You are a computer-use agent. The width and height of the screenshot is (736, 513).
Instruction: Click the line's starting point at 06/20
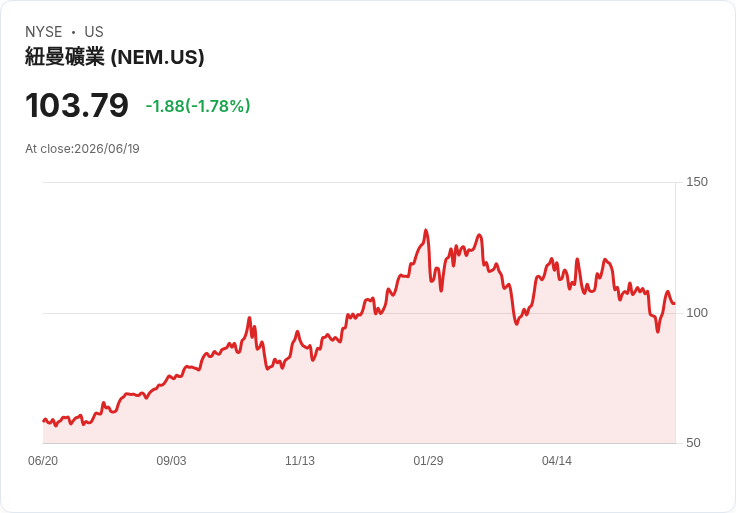tap(44, 421)
